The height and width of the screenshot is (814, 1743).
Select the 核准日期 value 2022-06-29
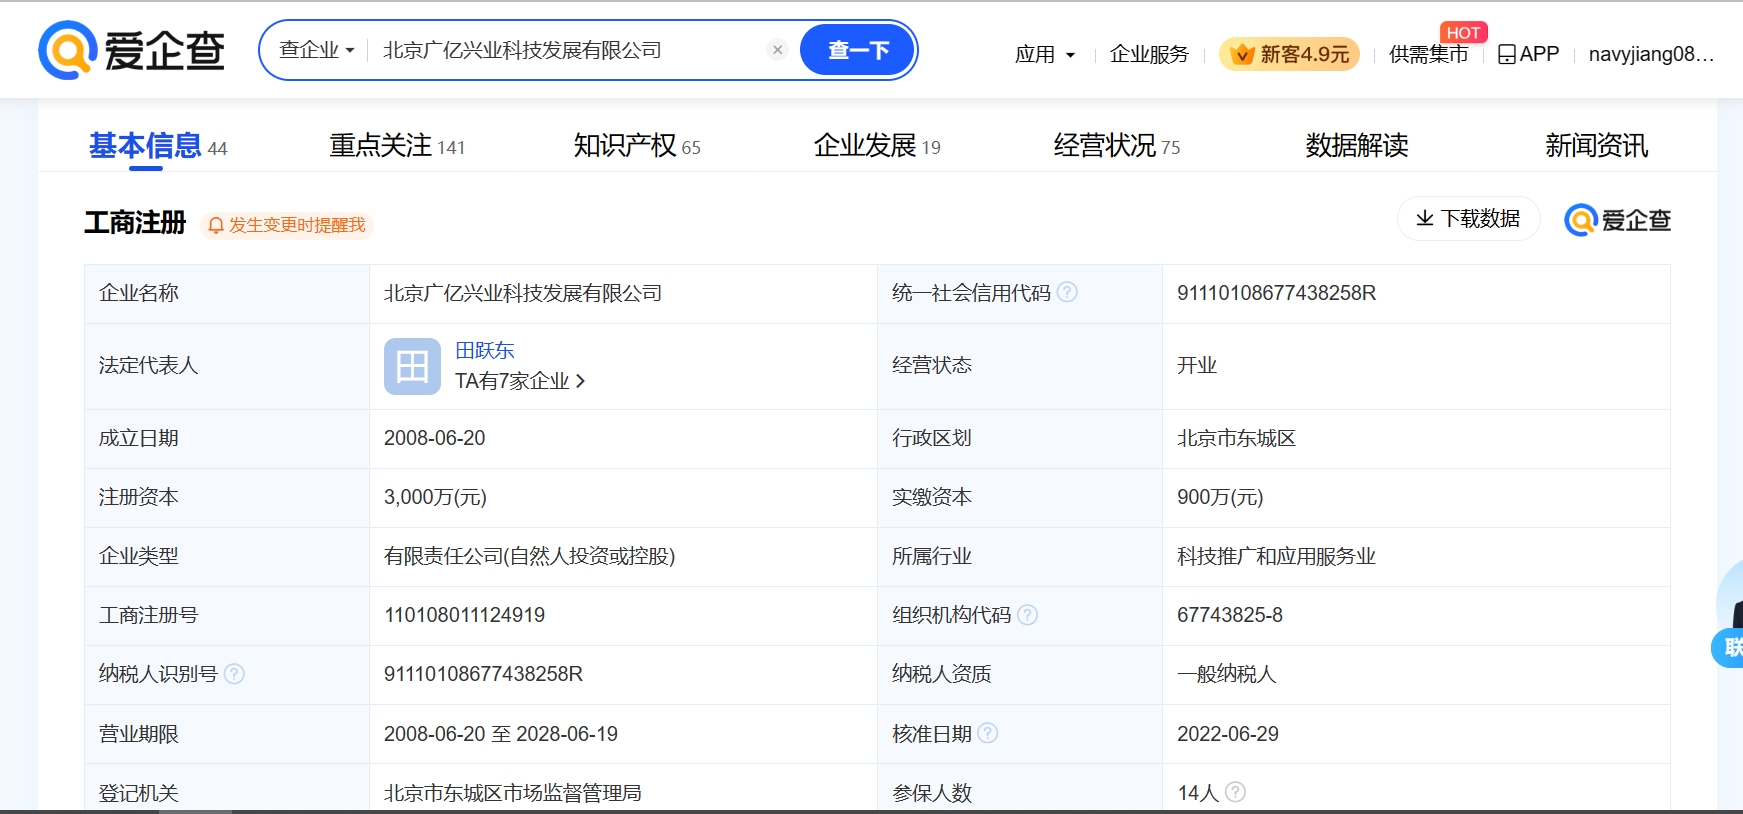coord(1228,734)
